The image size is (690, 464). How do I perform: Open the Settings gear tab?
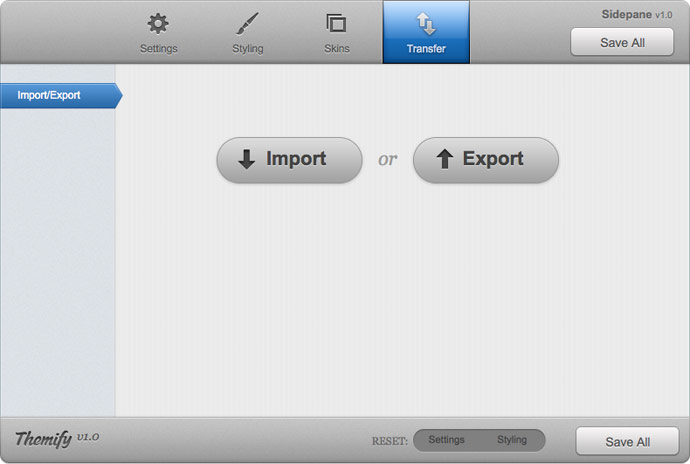[x=158, y=33]
